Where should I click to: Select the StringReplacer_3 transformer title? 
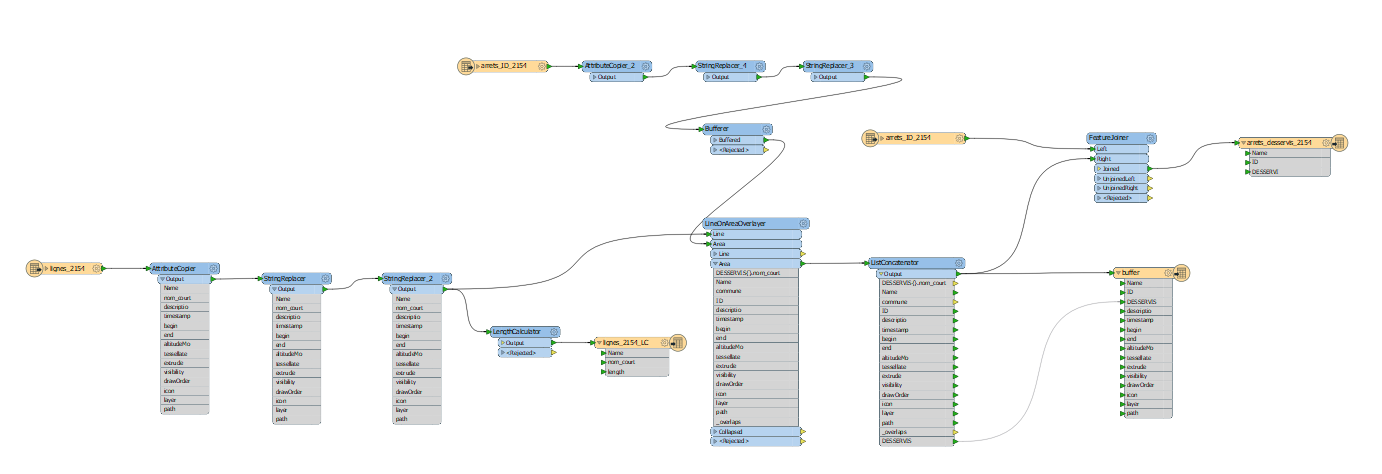coord(830,66)
